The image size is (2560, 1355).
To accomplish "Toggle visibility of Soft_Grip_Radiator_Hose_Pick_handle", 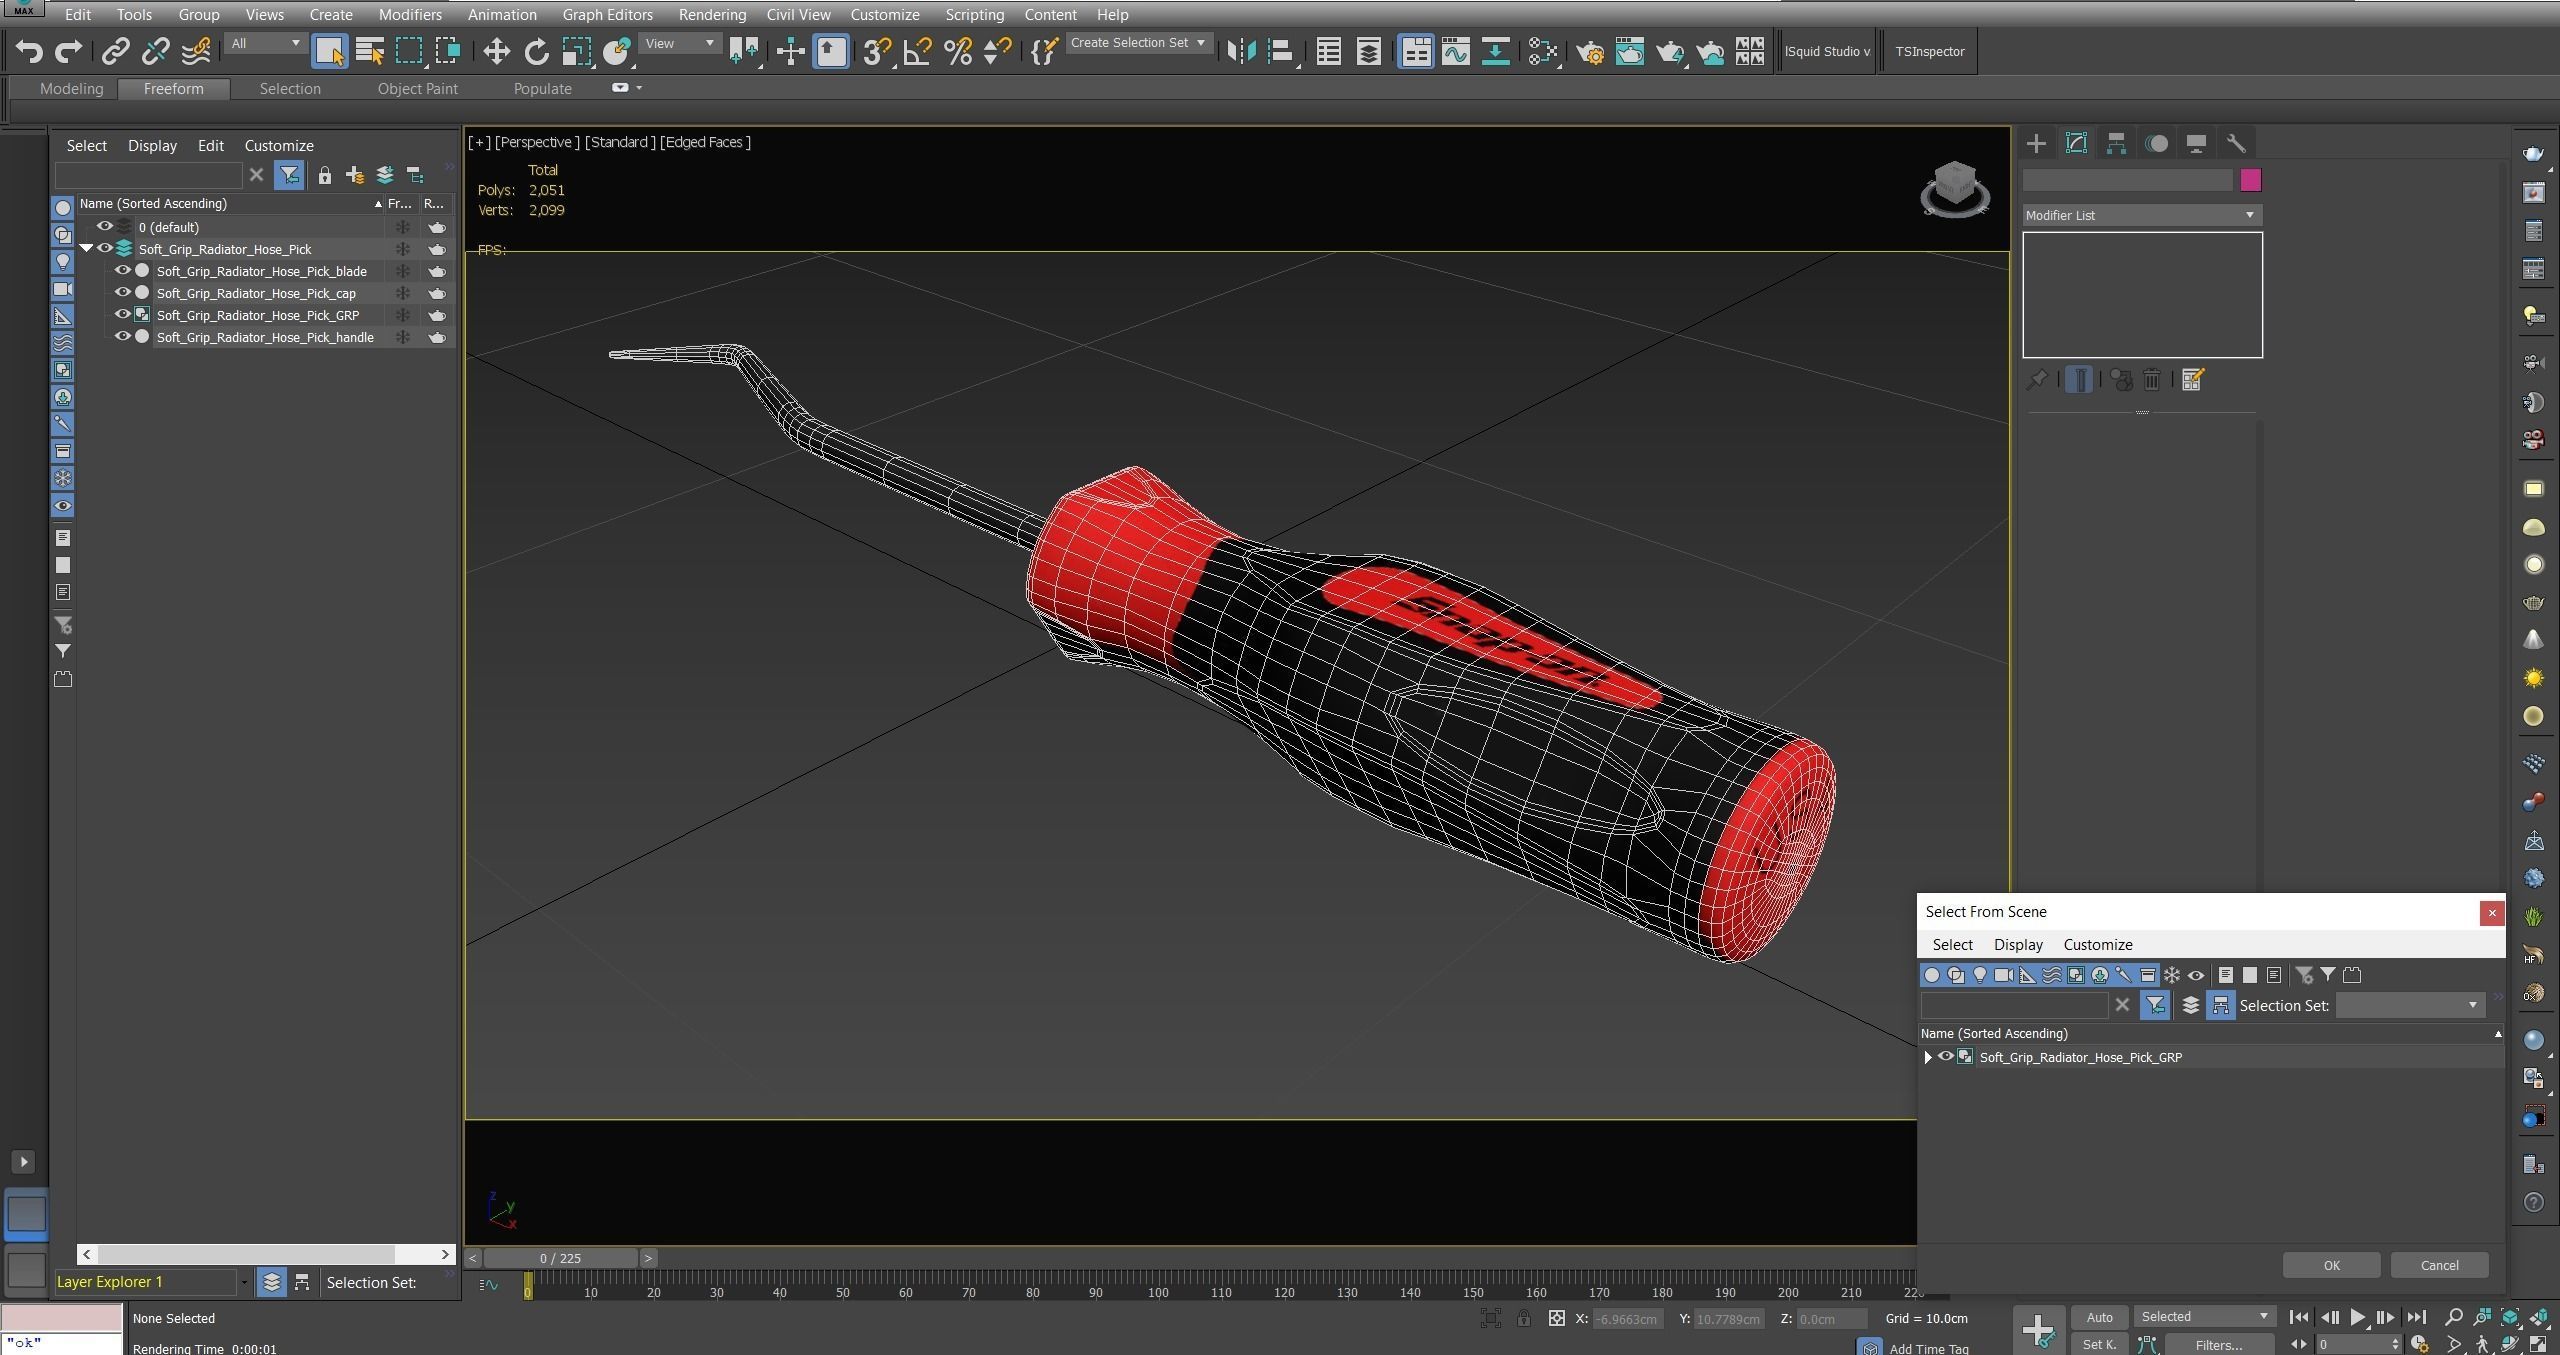I will tap(123, 337).
